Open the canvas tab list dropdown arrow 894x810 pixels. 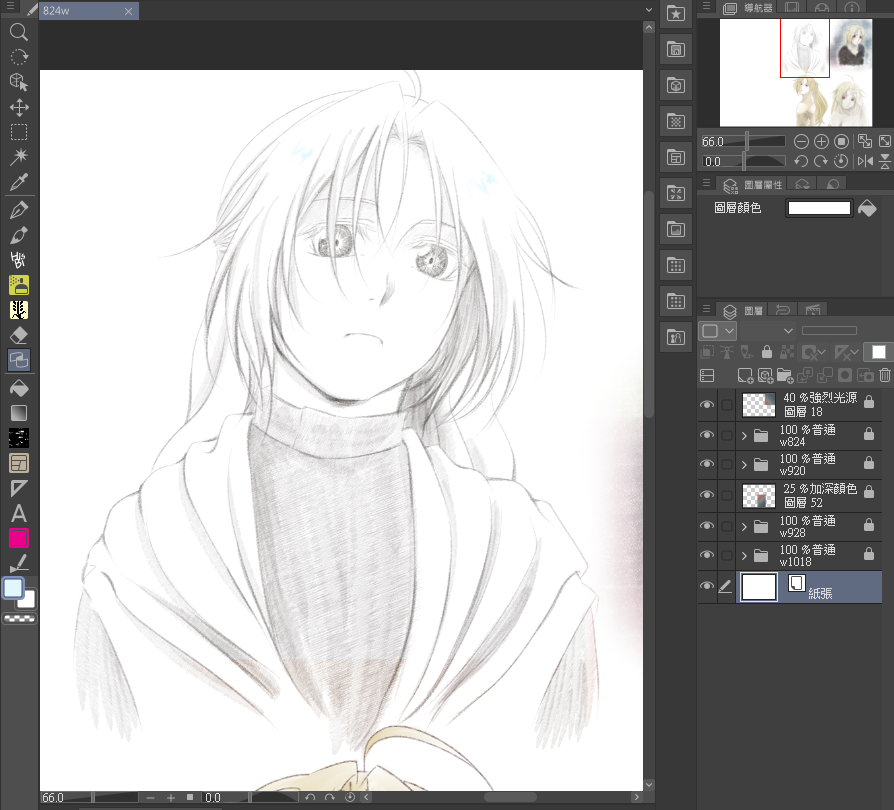tap(649, 10)
